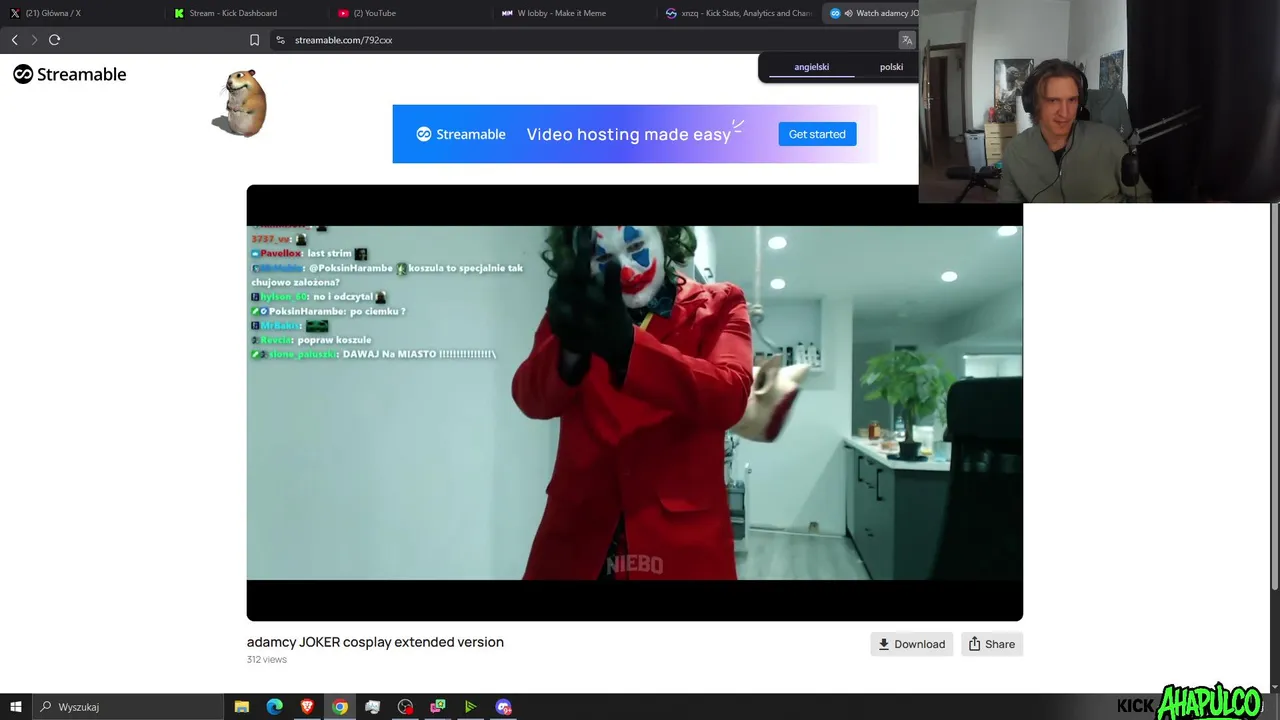This screenshot has width=1280, height=720.
Task: Open the Windows Start menu
Action: (15, 707)
